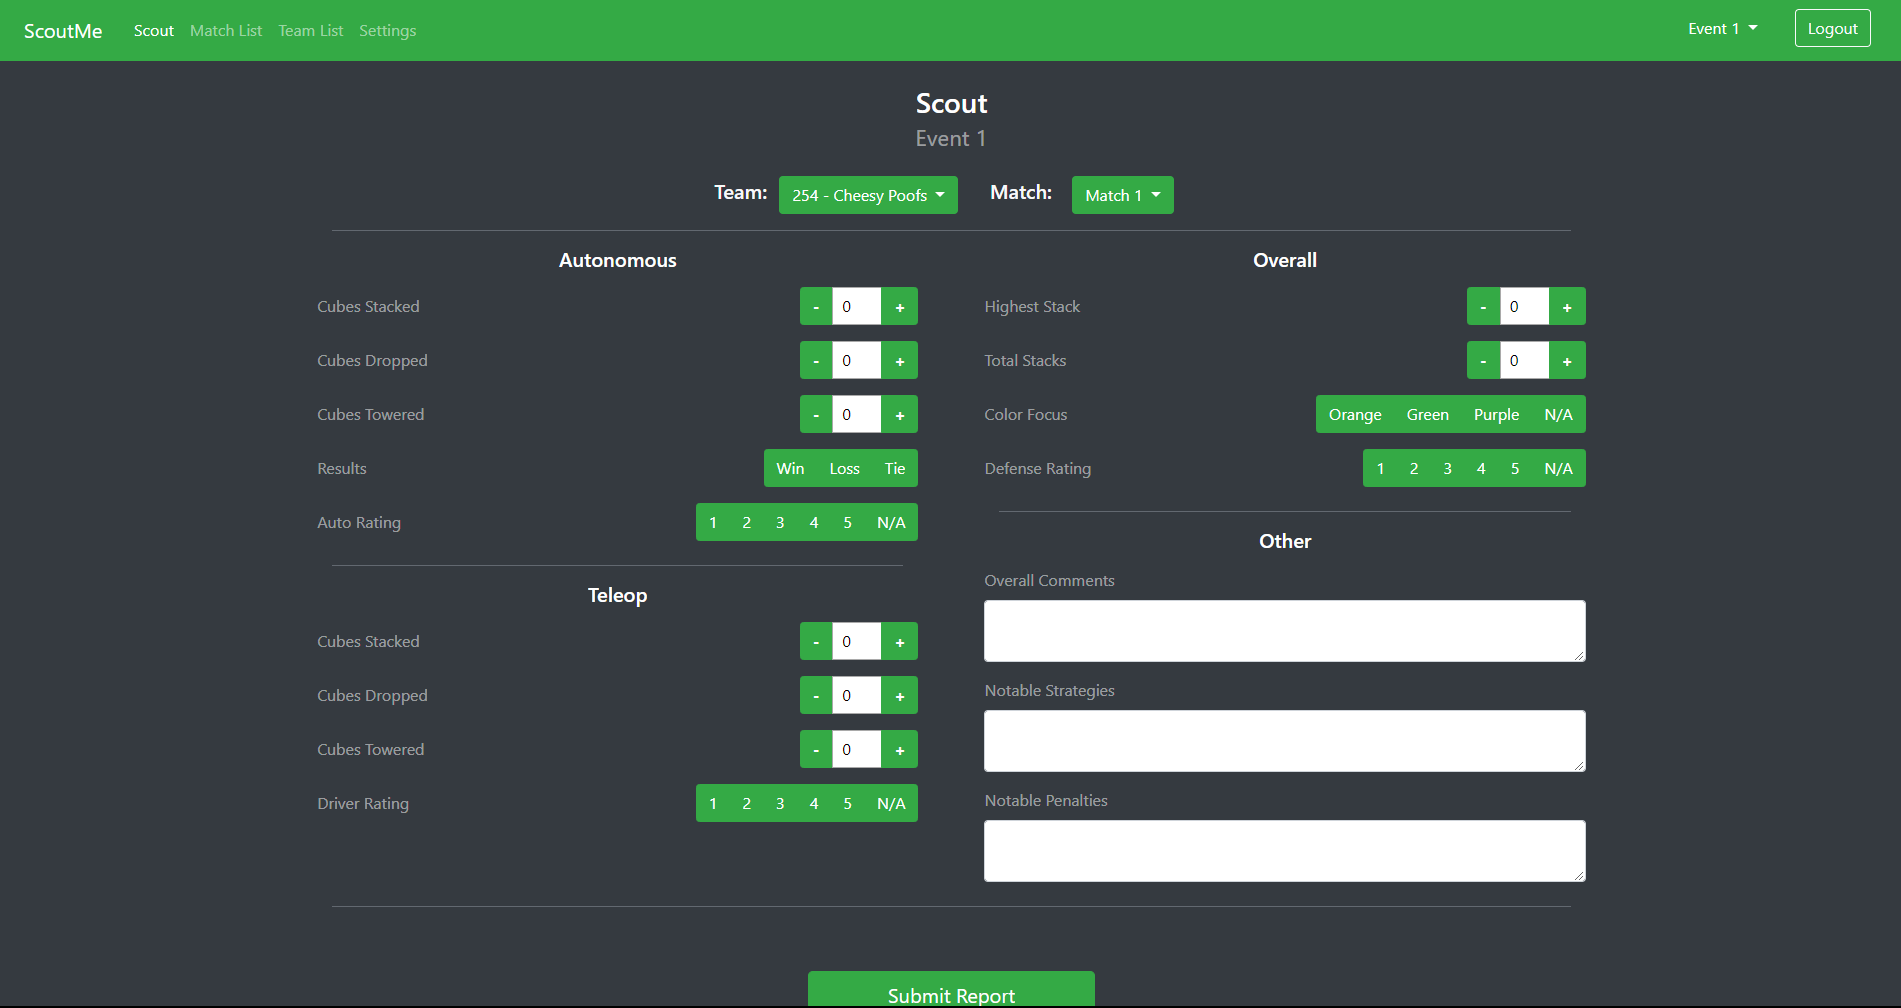Viewport: 1901px width, 1008px height.
Task: Increment Cubes Towered in Autonomous
Action: tap(899, 414)
